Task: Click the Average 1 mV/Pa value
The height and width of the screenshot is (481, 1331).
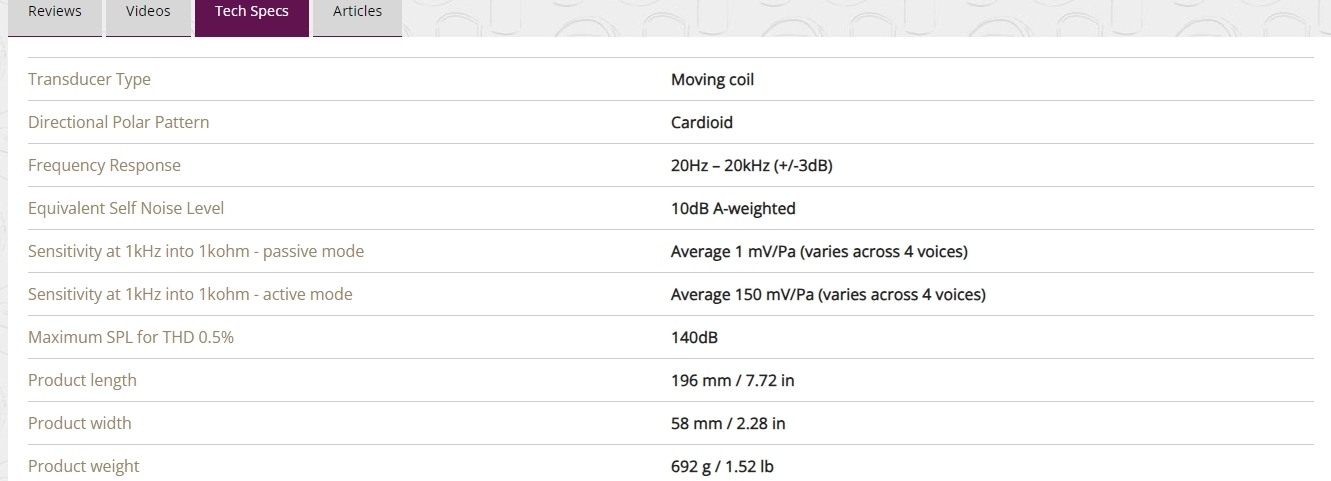Action: point(819,252)
